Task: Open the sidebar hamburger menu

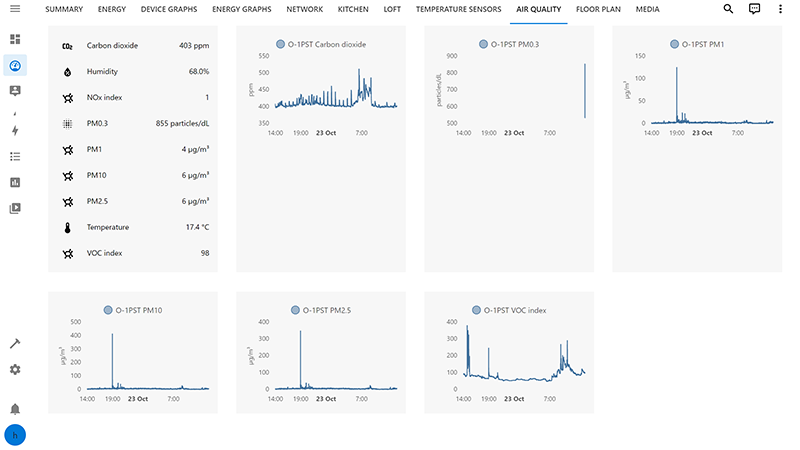Action: [15, 9]
